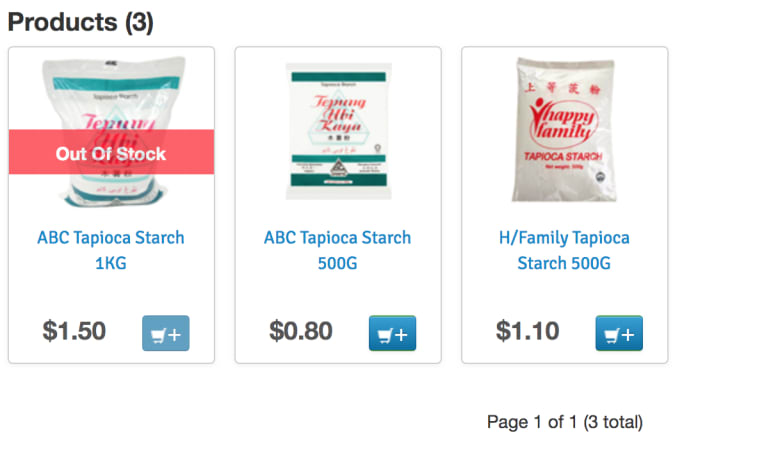Open the ABC Tapioca Starch 1KG link
The height and width of the screenshot is (455, 780).
(111, 250)
